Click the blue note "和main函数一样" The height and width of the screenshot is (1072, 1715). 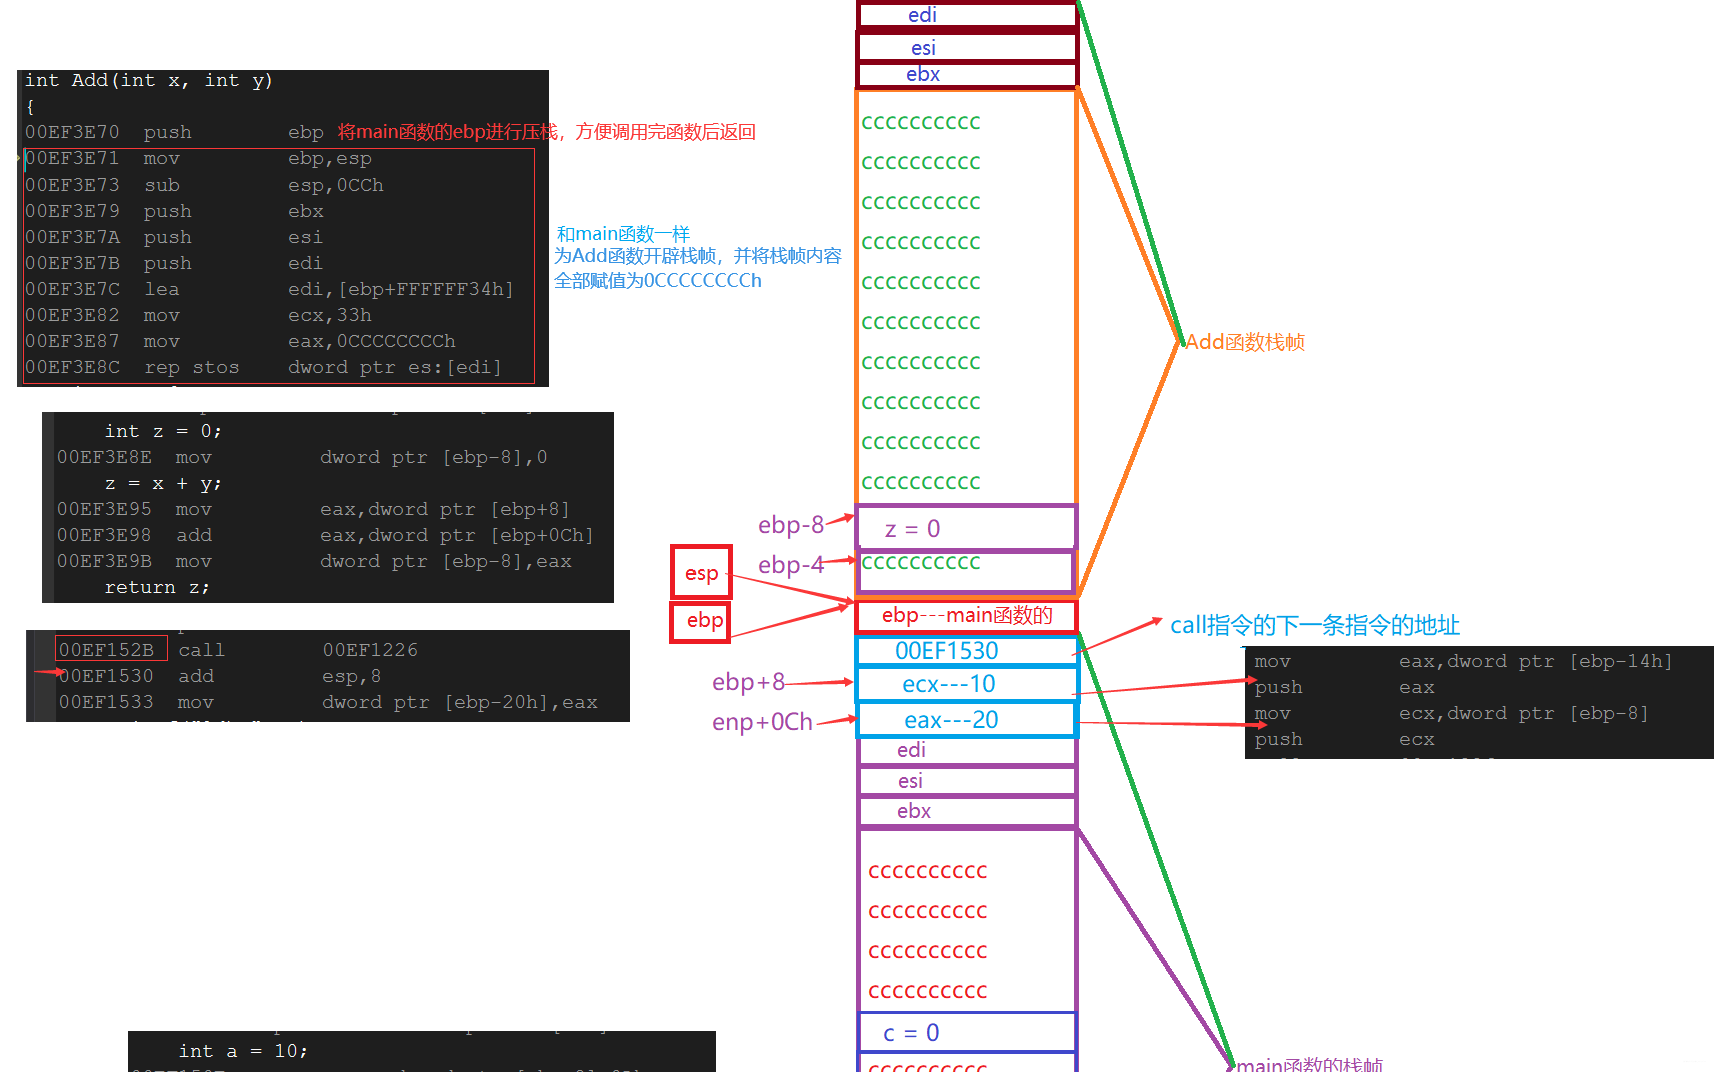[x=623, y=234]
